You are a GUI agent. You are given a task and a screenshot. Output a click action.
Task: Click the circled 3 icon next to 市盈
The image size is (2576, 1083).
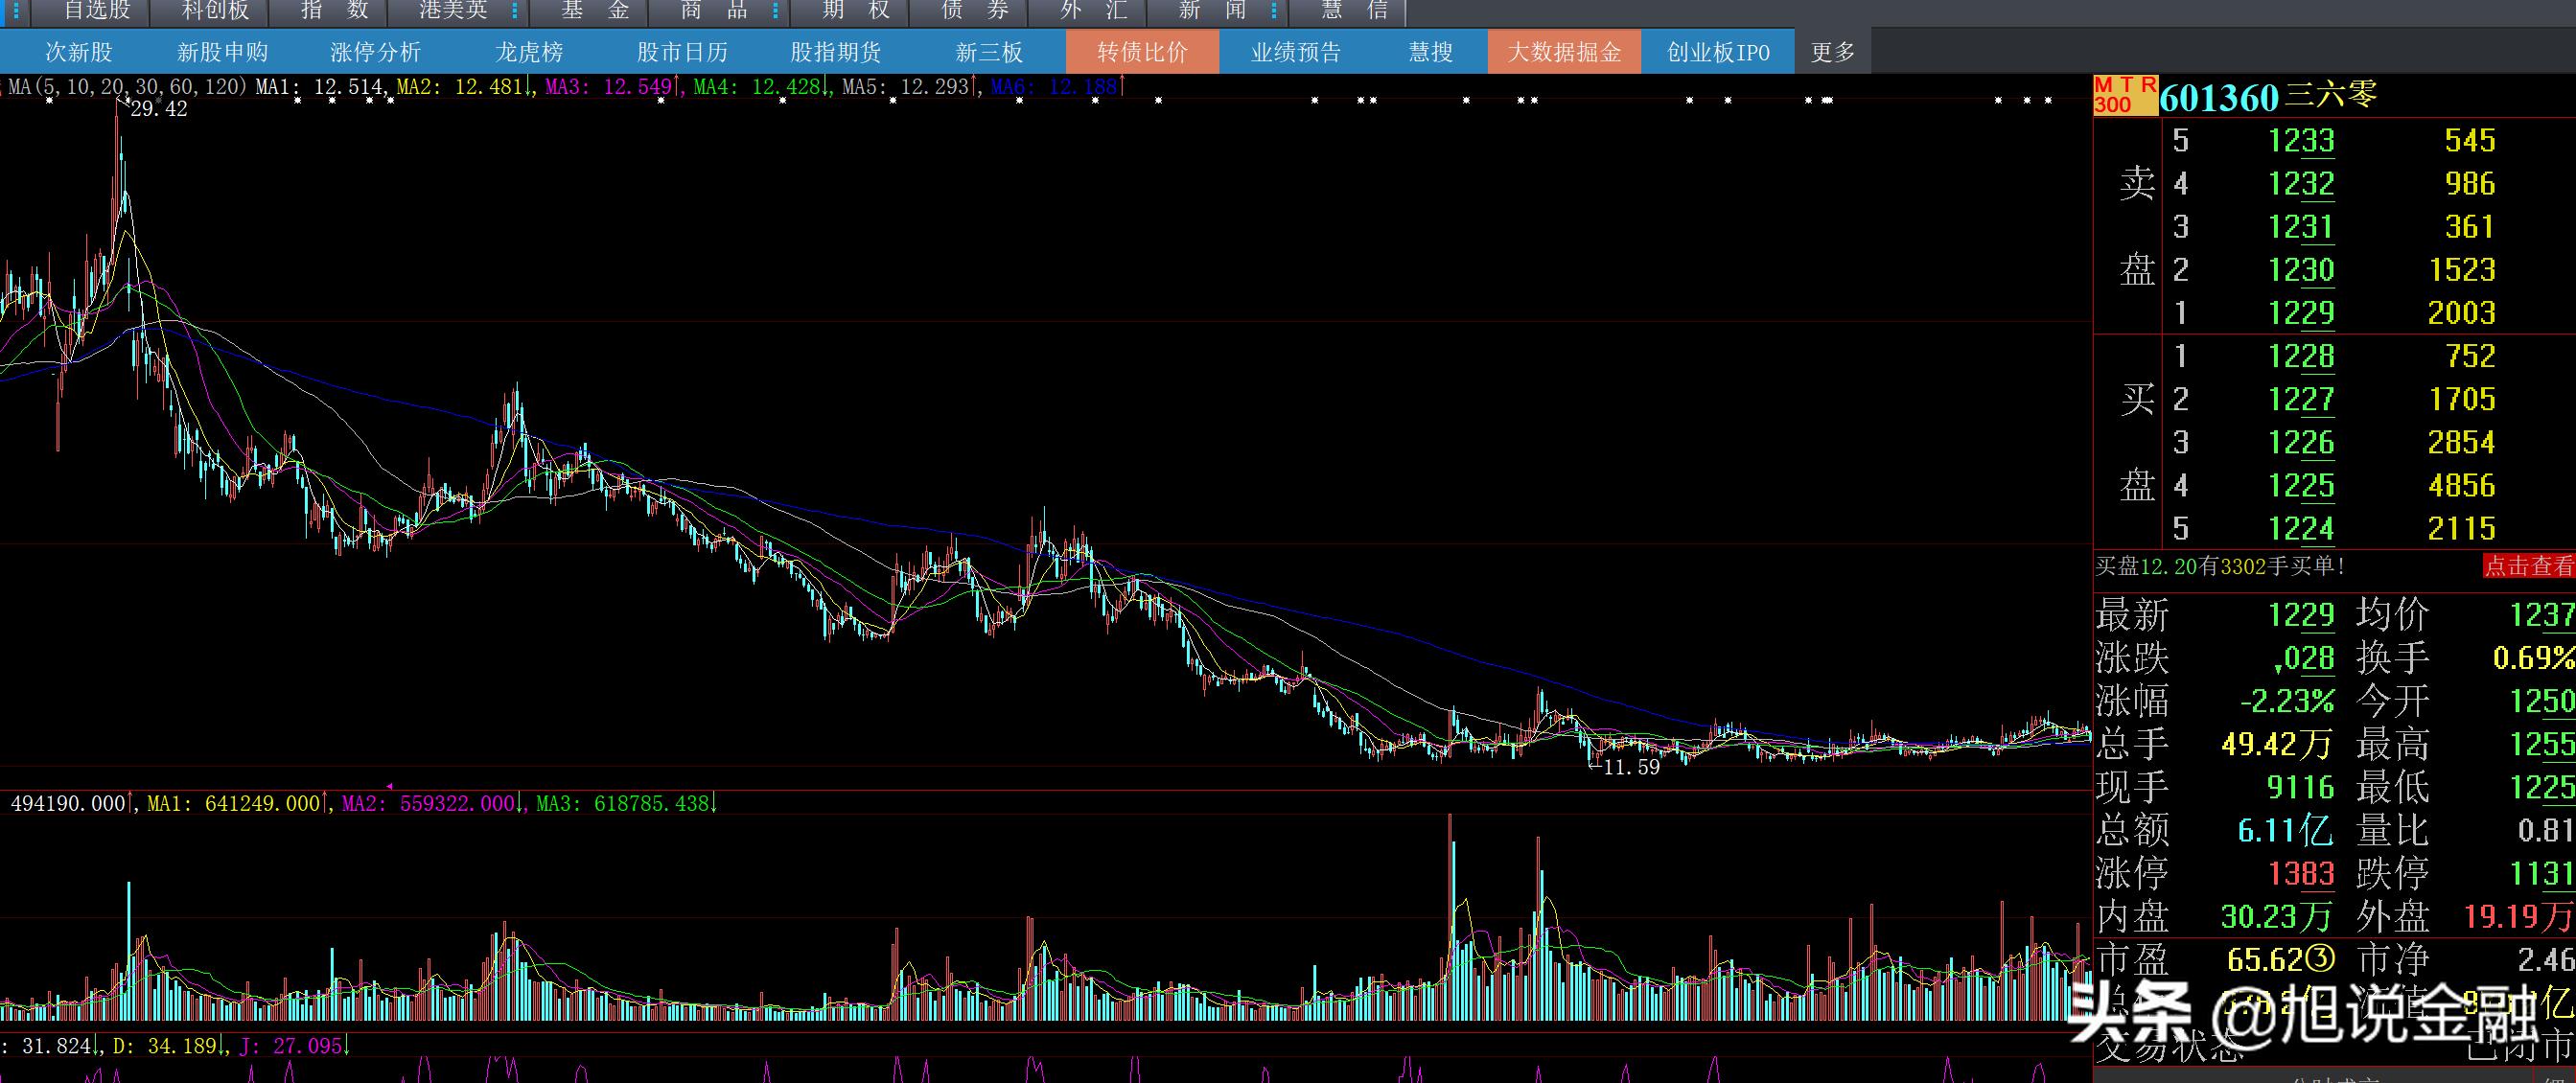click(2321, 960)
